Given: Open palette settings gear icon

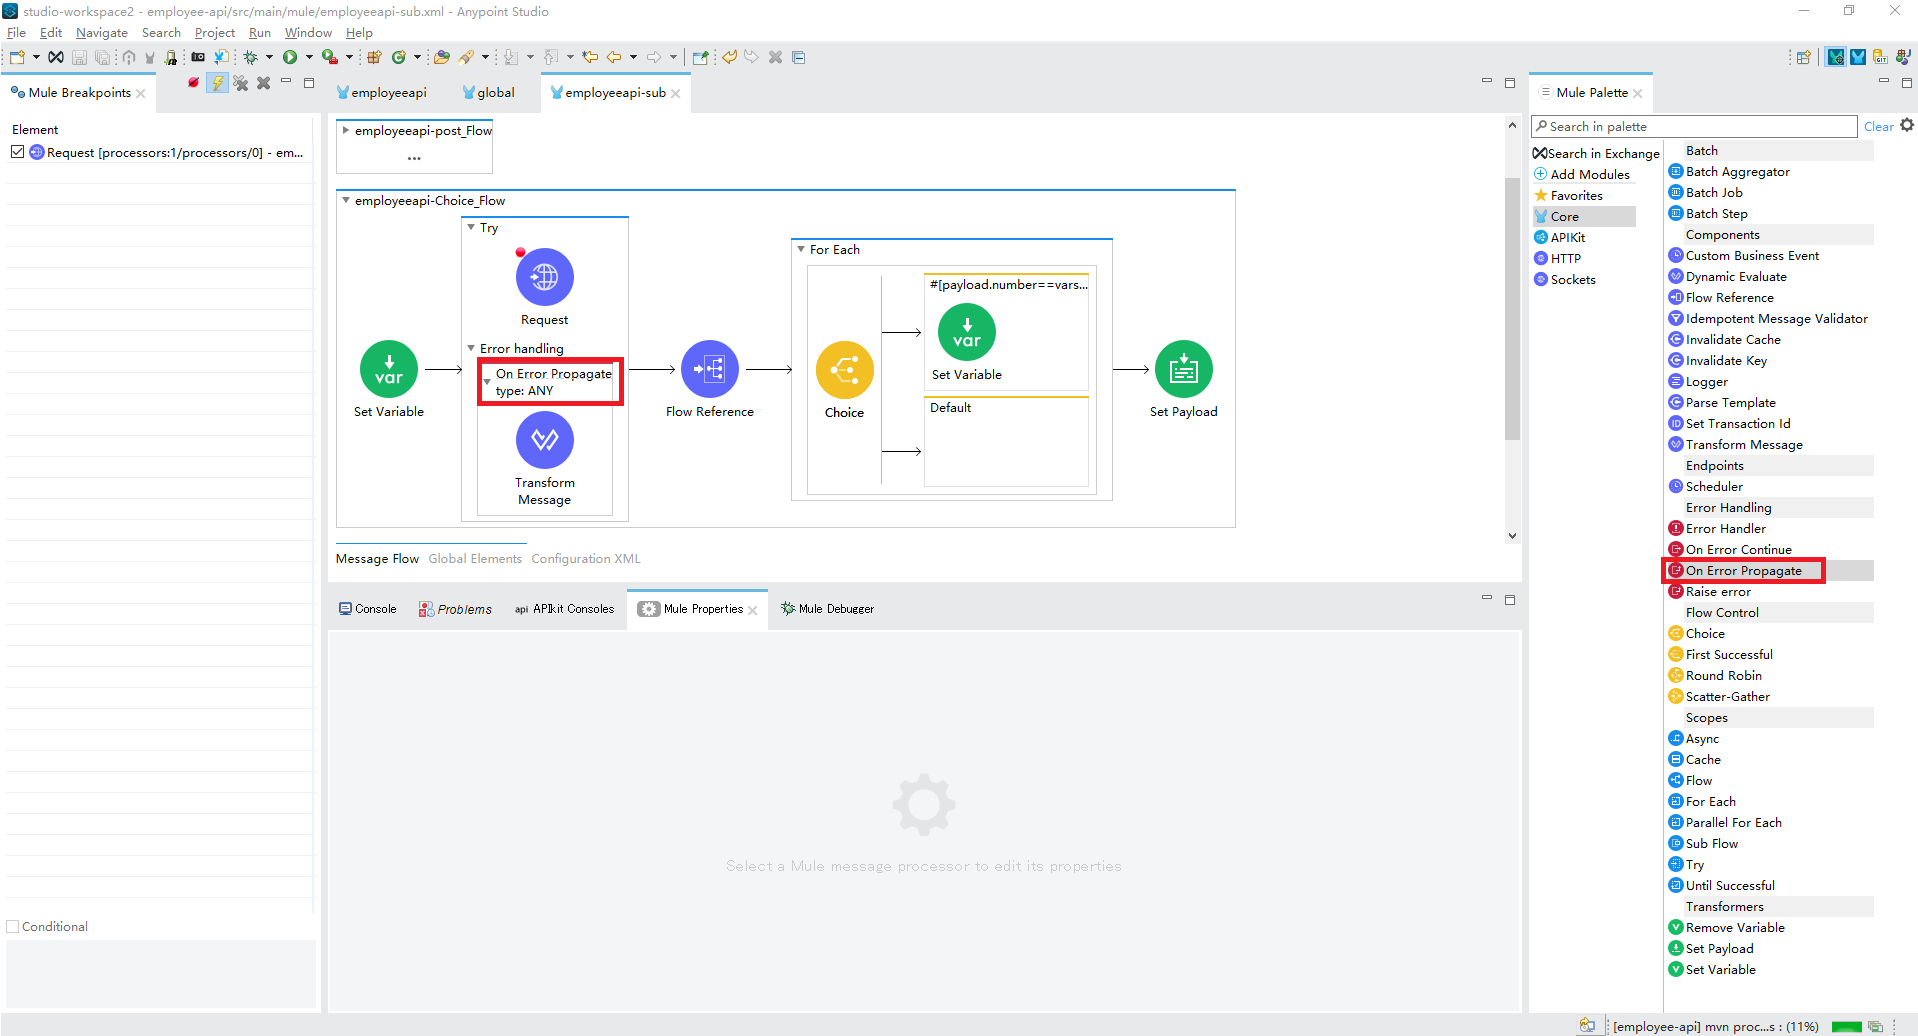Looking at the screenshot, I should 1907,125.
